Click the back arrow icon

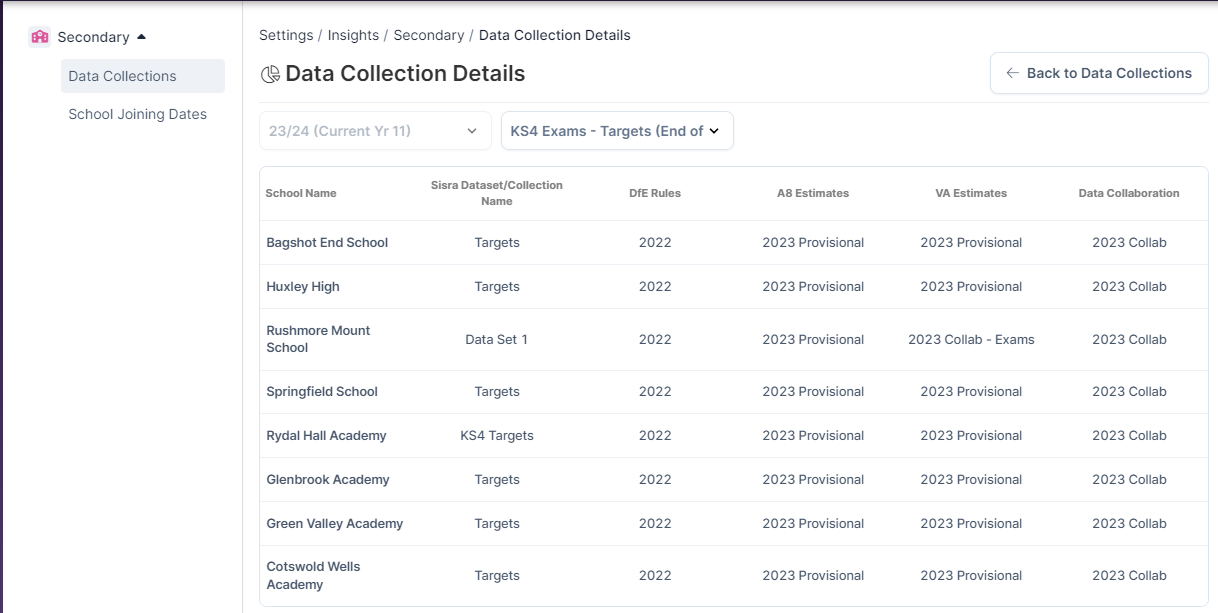coord(1012,73)
